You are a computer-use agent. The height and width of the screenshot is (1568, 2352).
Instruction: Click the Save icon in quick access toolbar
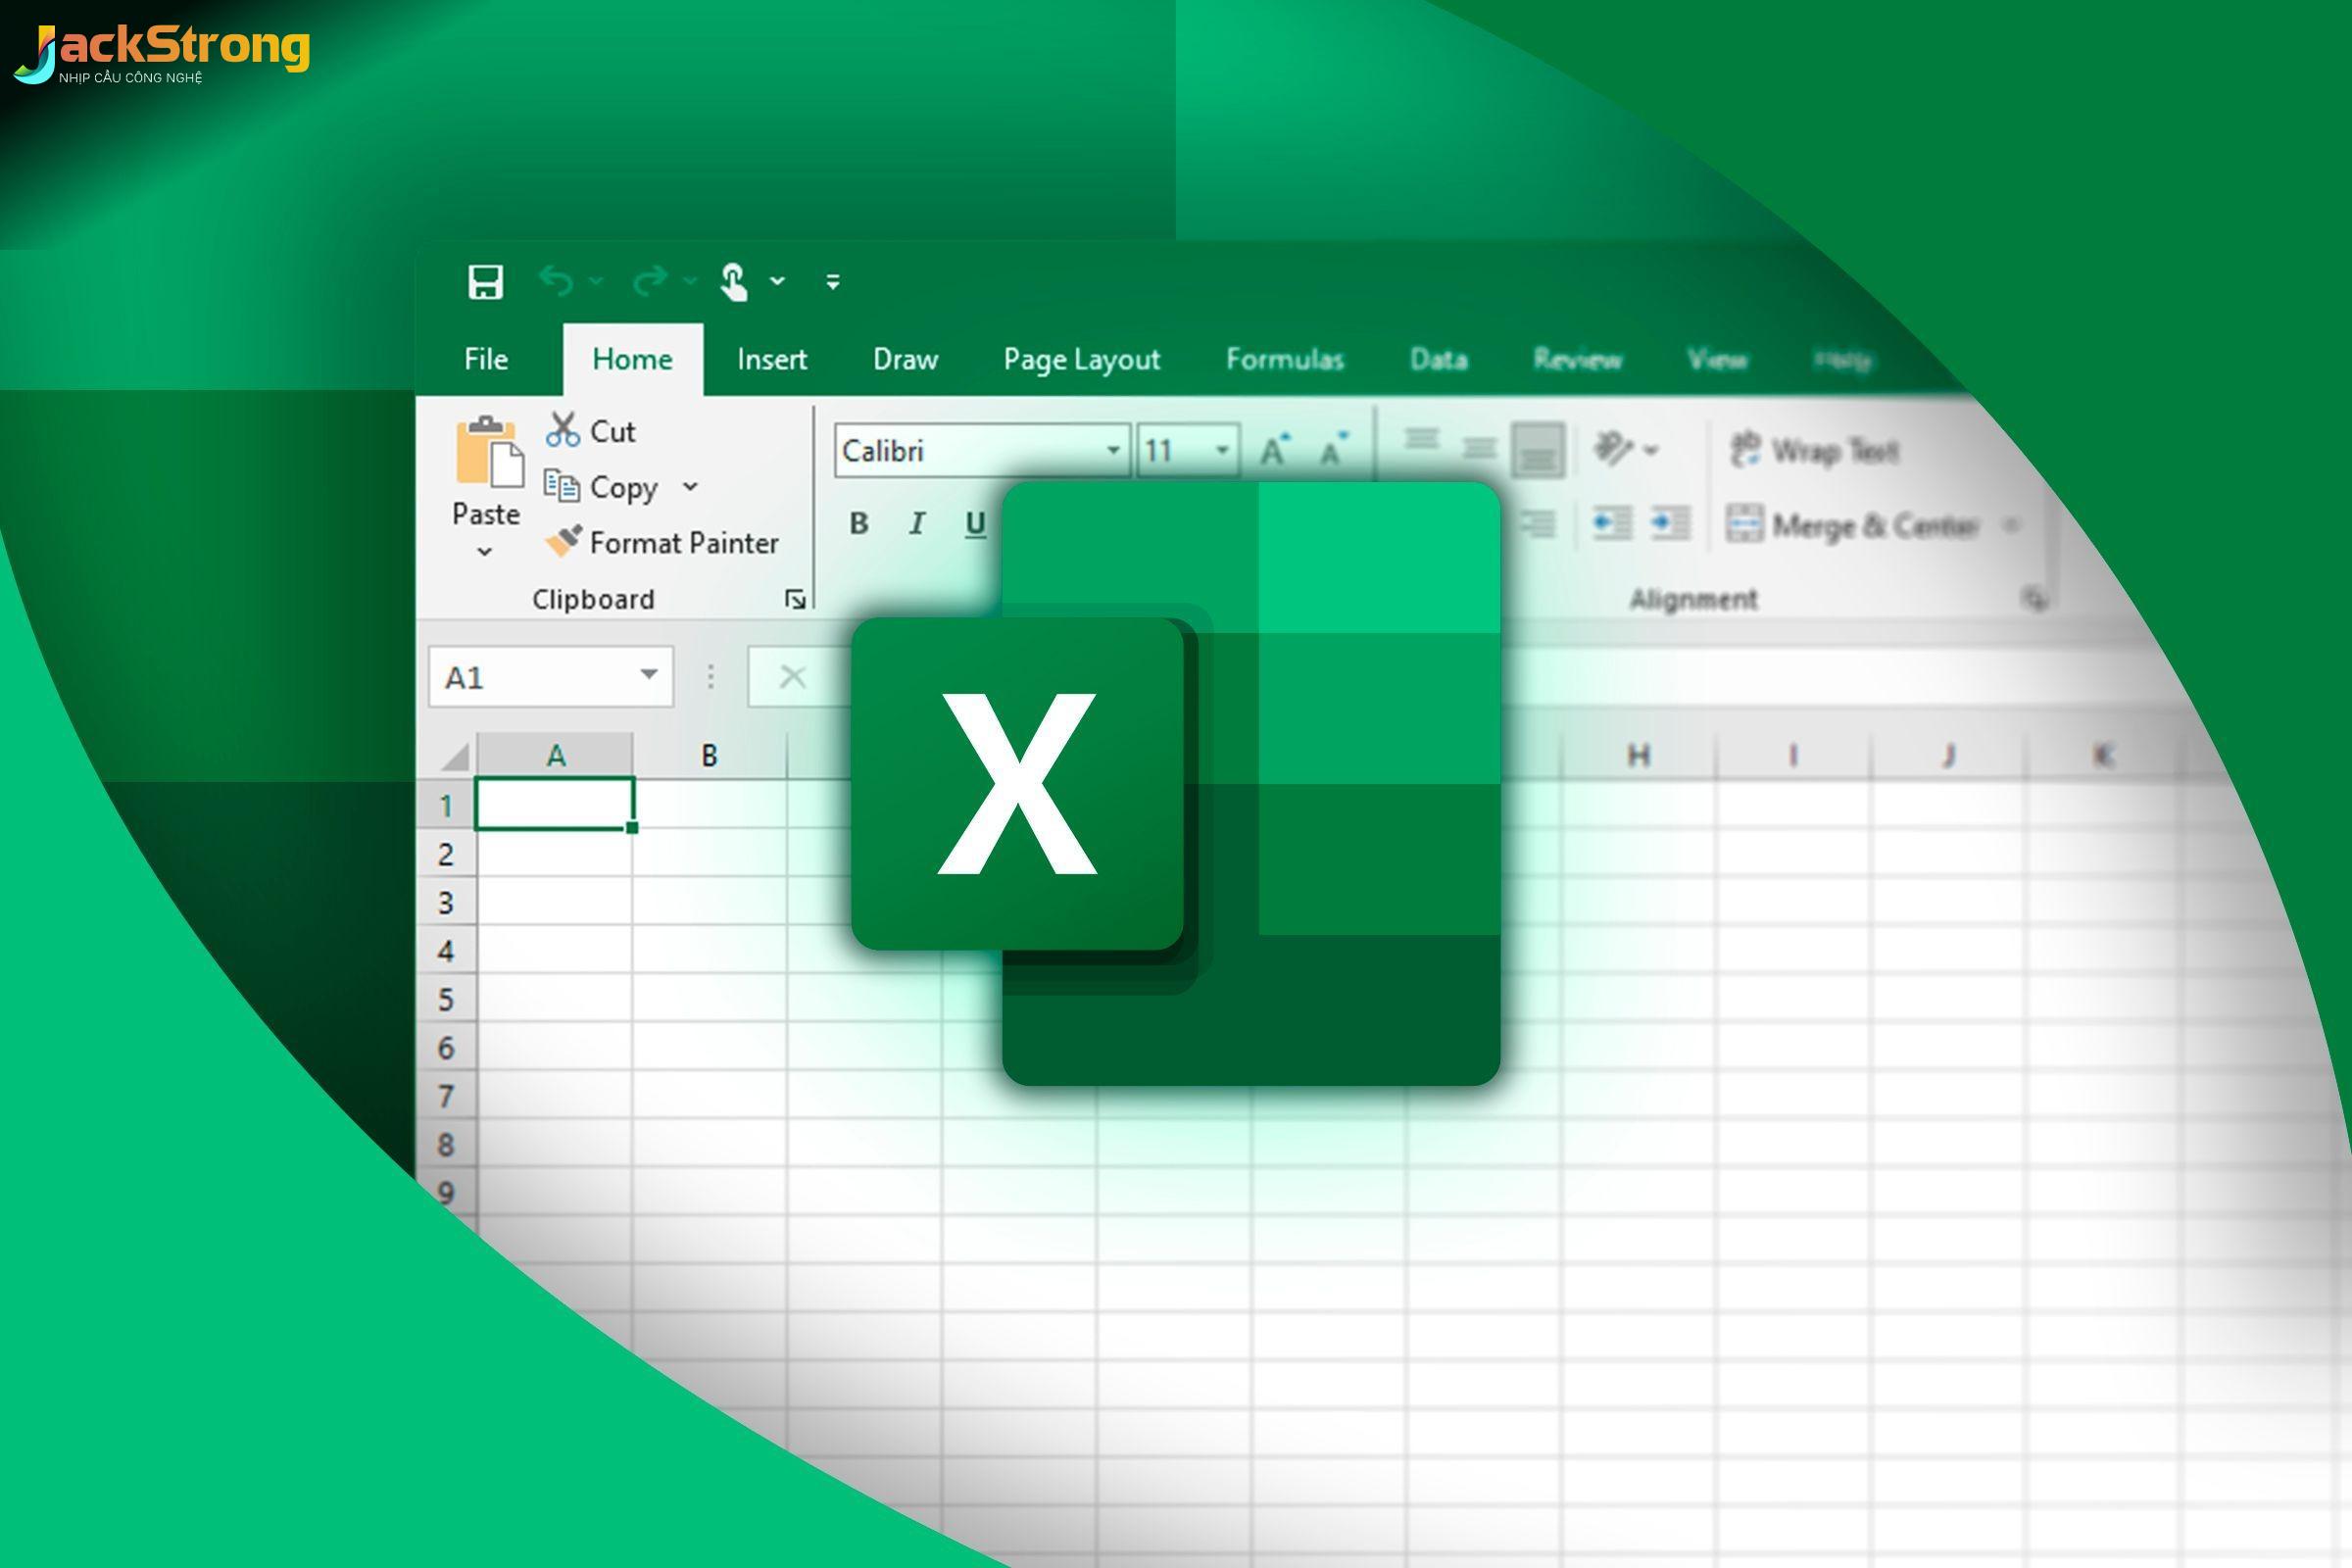pos(485,282)
